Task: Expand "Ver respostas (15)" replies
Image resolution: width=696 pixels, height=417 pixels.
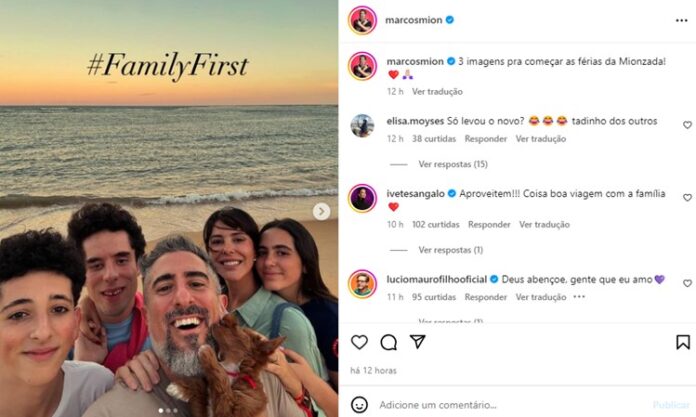Action: coord(453,164)
